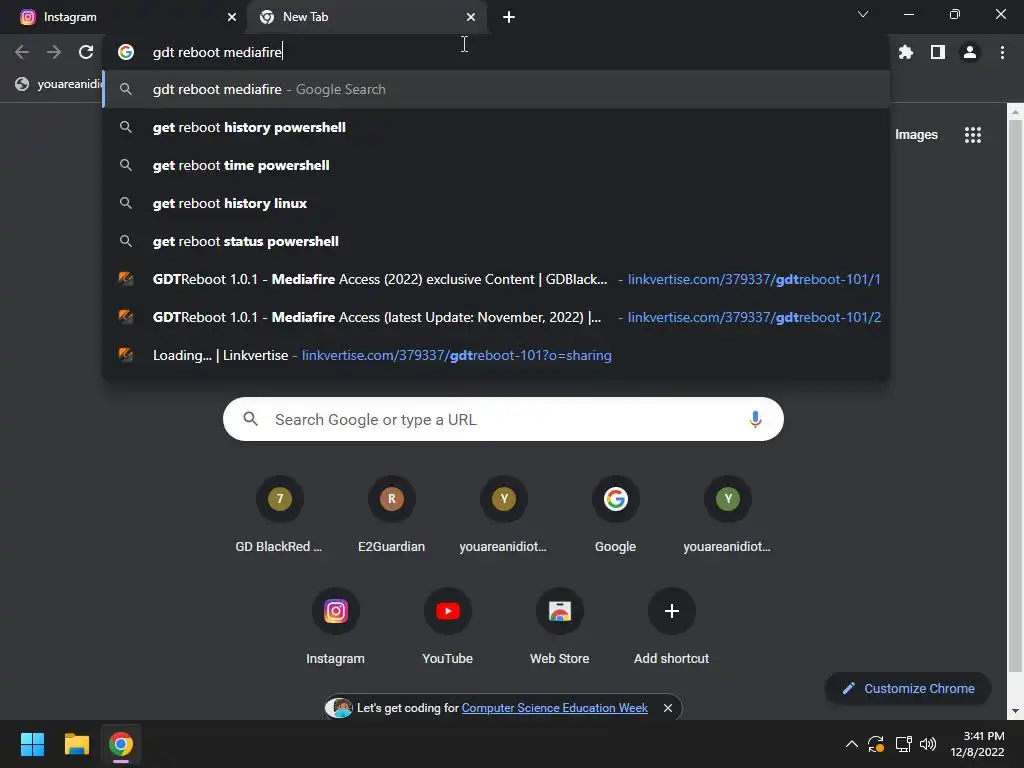Dismiss the Education Week promo
Image resolution: width=1024 pixels, height=768 pixels.
667,708
